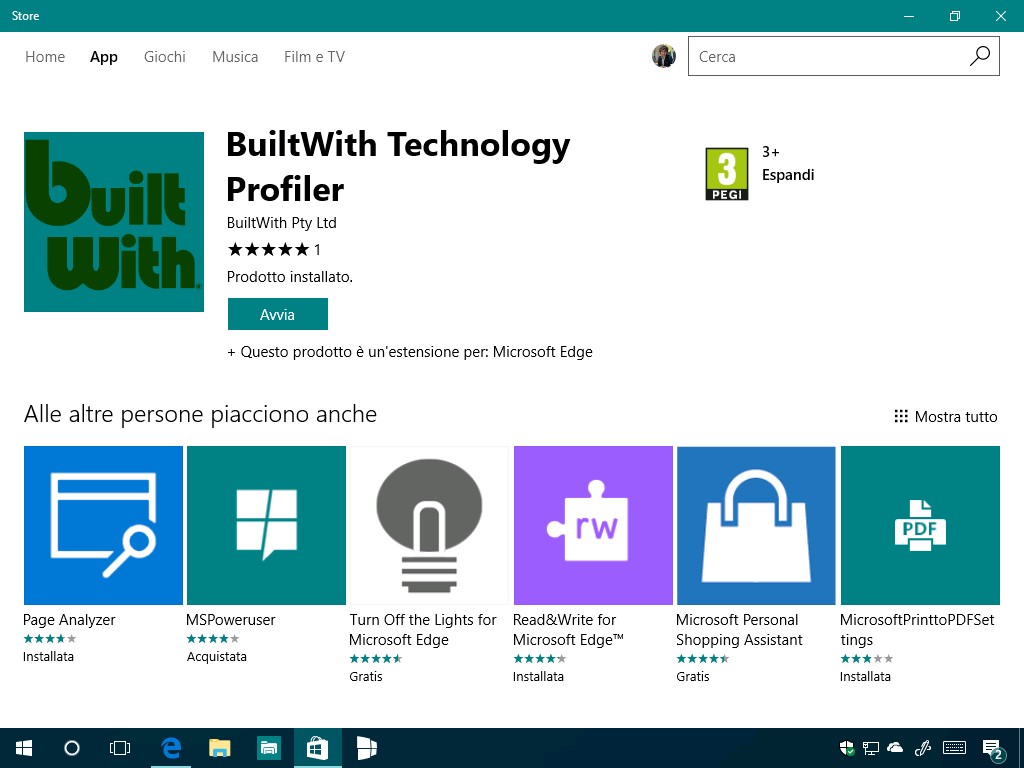
Task: Select the Film e TV tab
Action: point(314,57)
